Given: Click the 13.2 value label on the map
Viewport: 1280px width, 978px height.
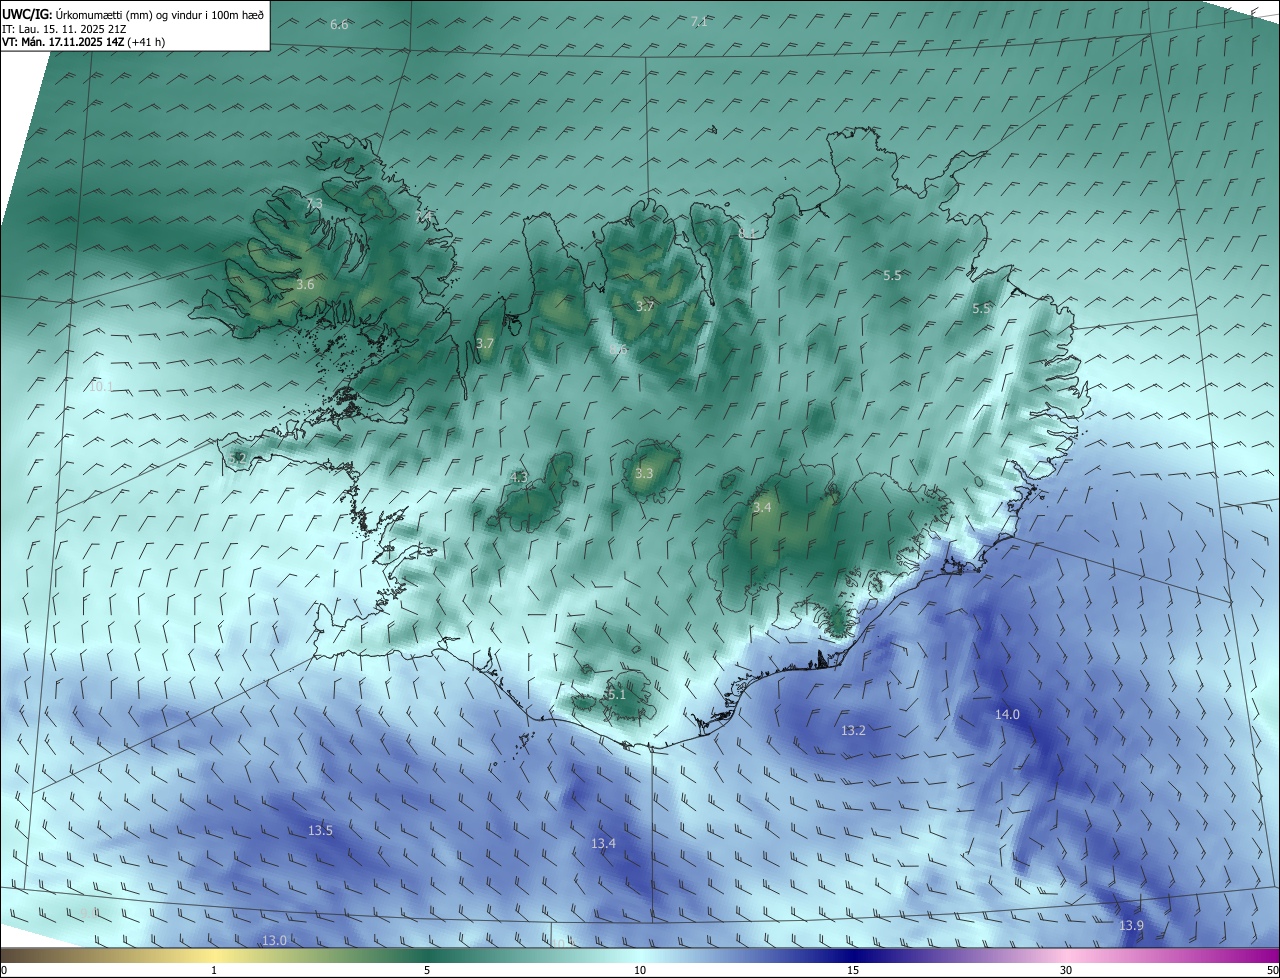Looking at the screenshot, I should pos(853,731).
